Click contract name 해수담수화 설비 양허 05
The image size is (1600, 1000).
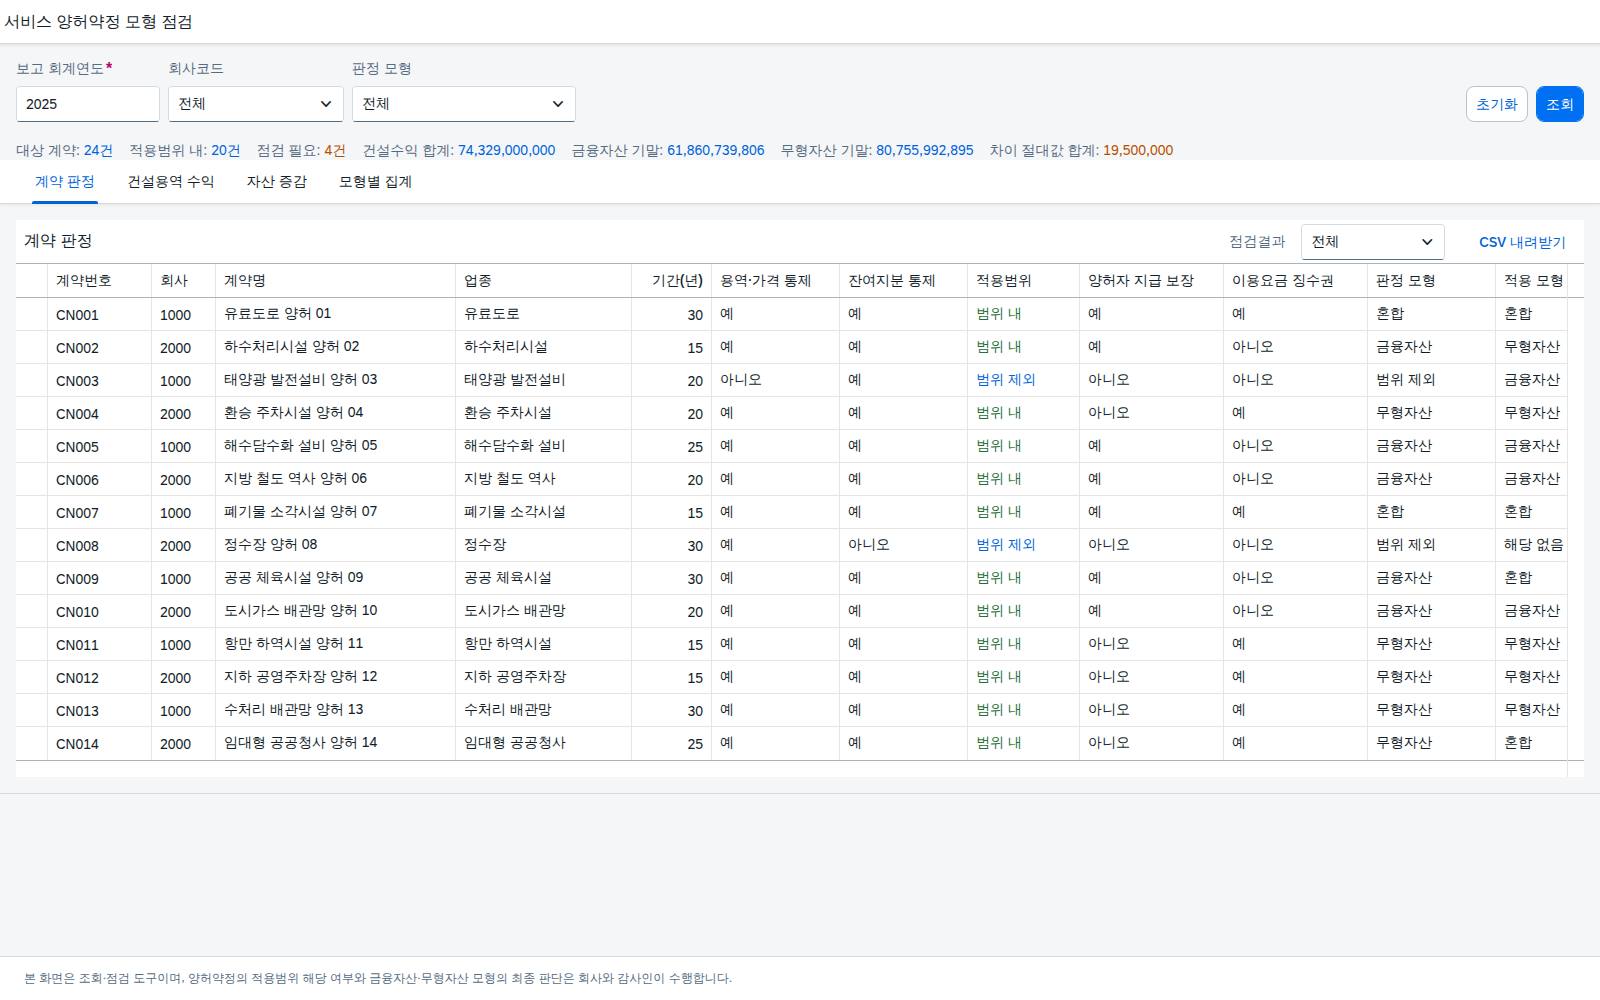300,446
